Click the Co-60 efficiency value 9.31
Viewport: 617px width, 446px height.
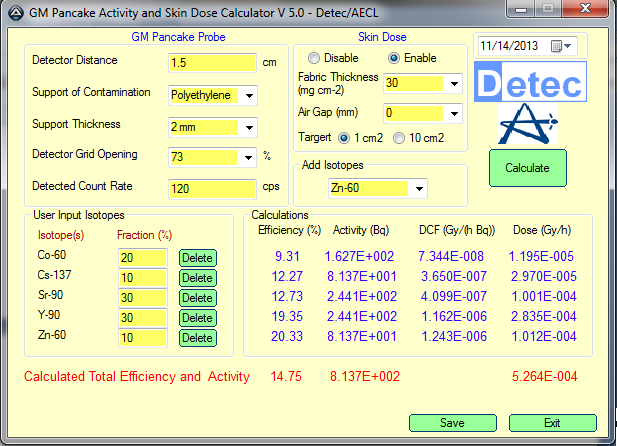coord(287,257)
